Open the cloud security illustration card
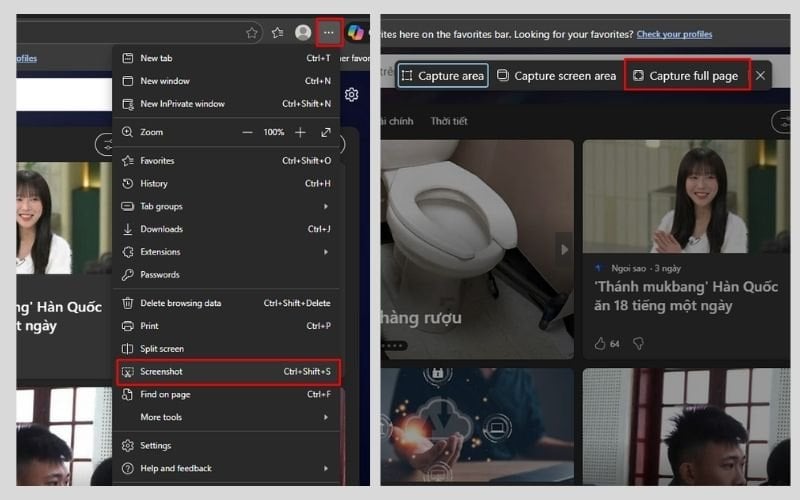Image resolution: width=800 pixels, height=500 pixels. coord(477,427)
